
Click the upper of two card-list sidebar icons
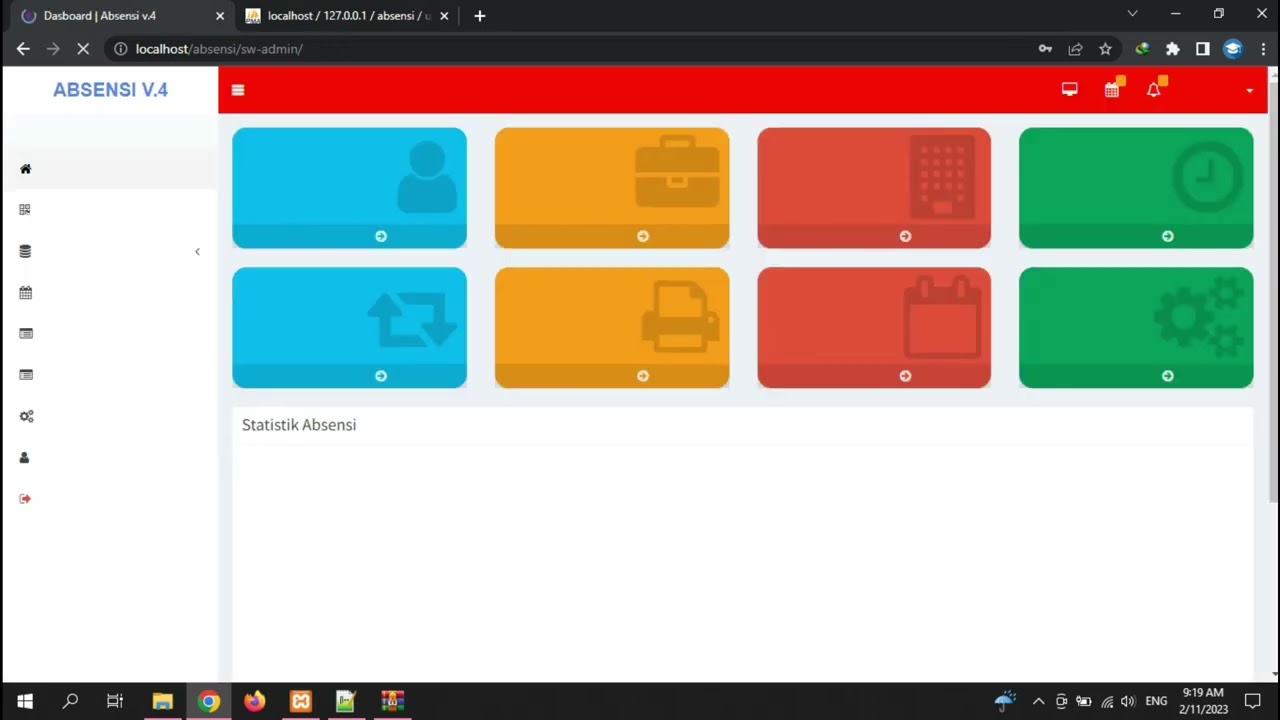click(26, 334)
